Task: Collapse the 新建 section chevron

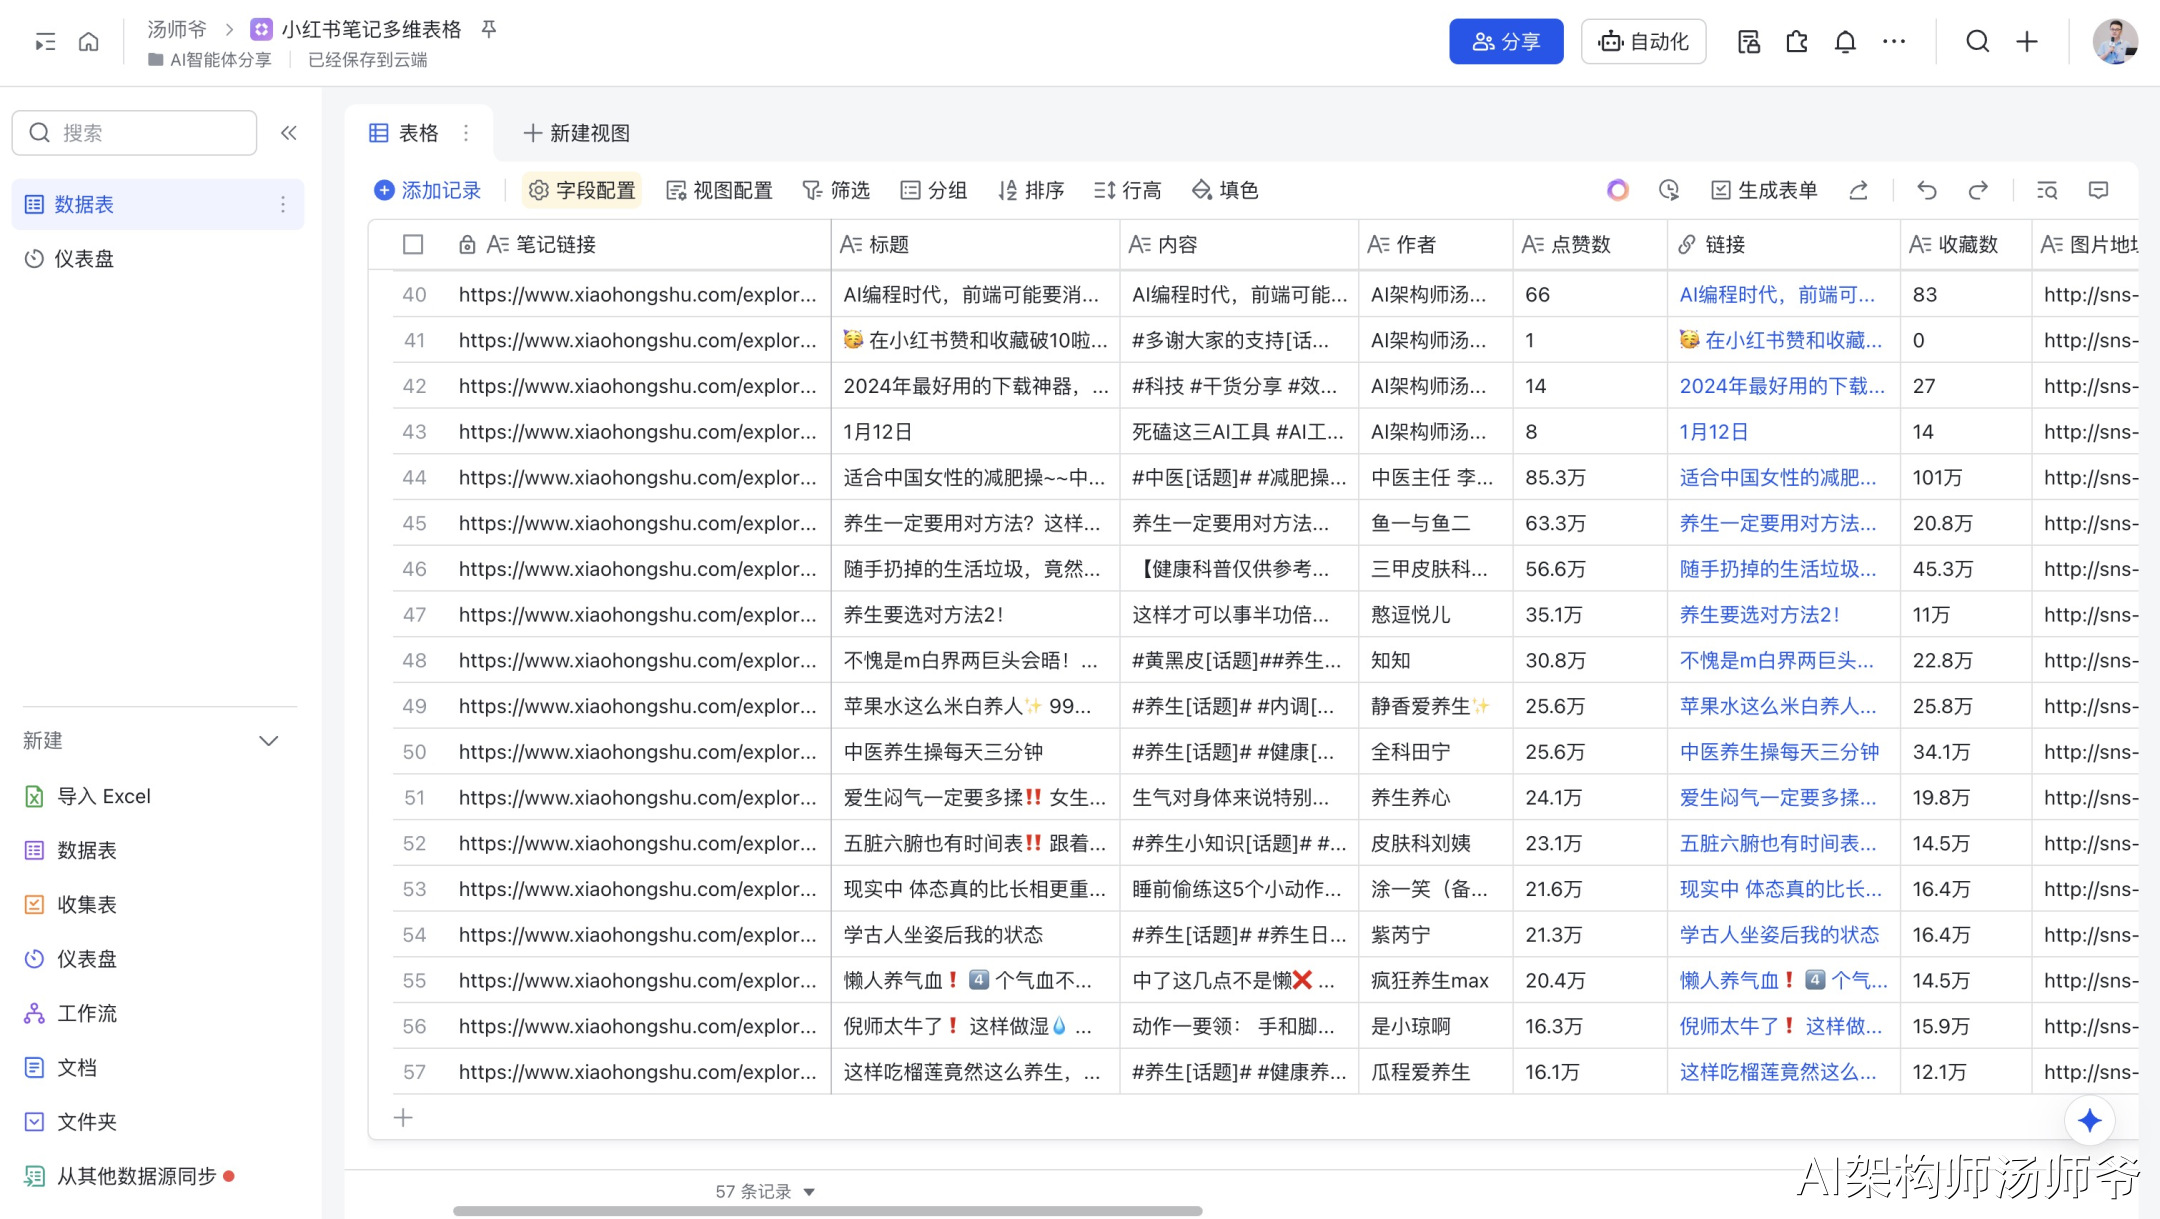Action: pos(268,741)
